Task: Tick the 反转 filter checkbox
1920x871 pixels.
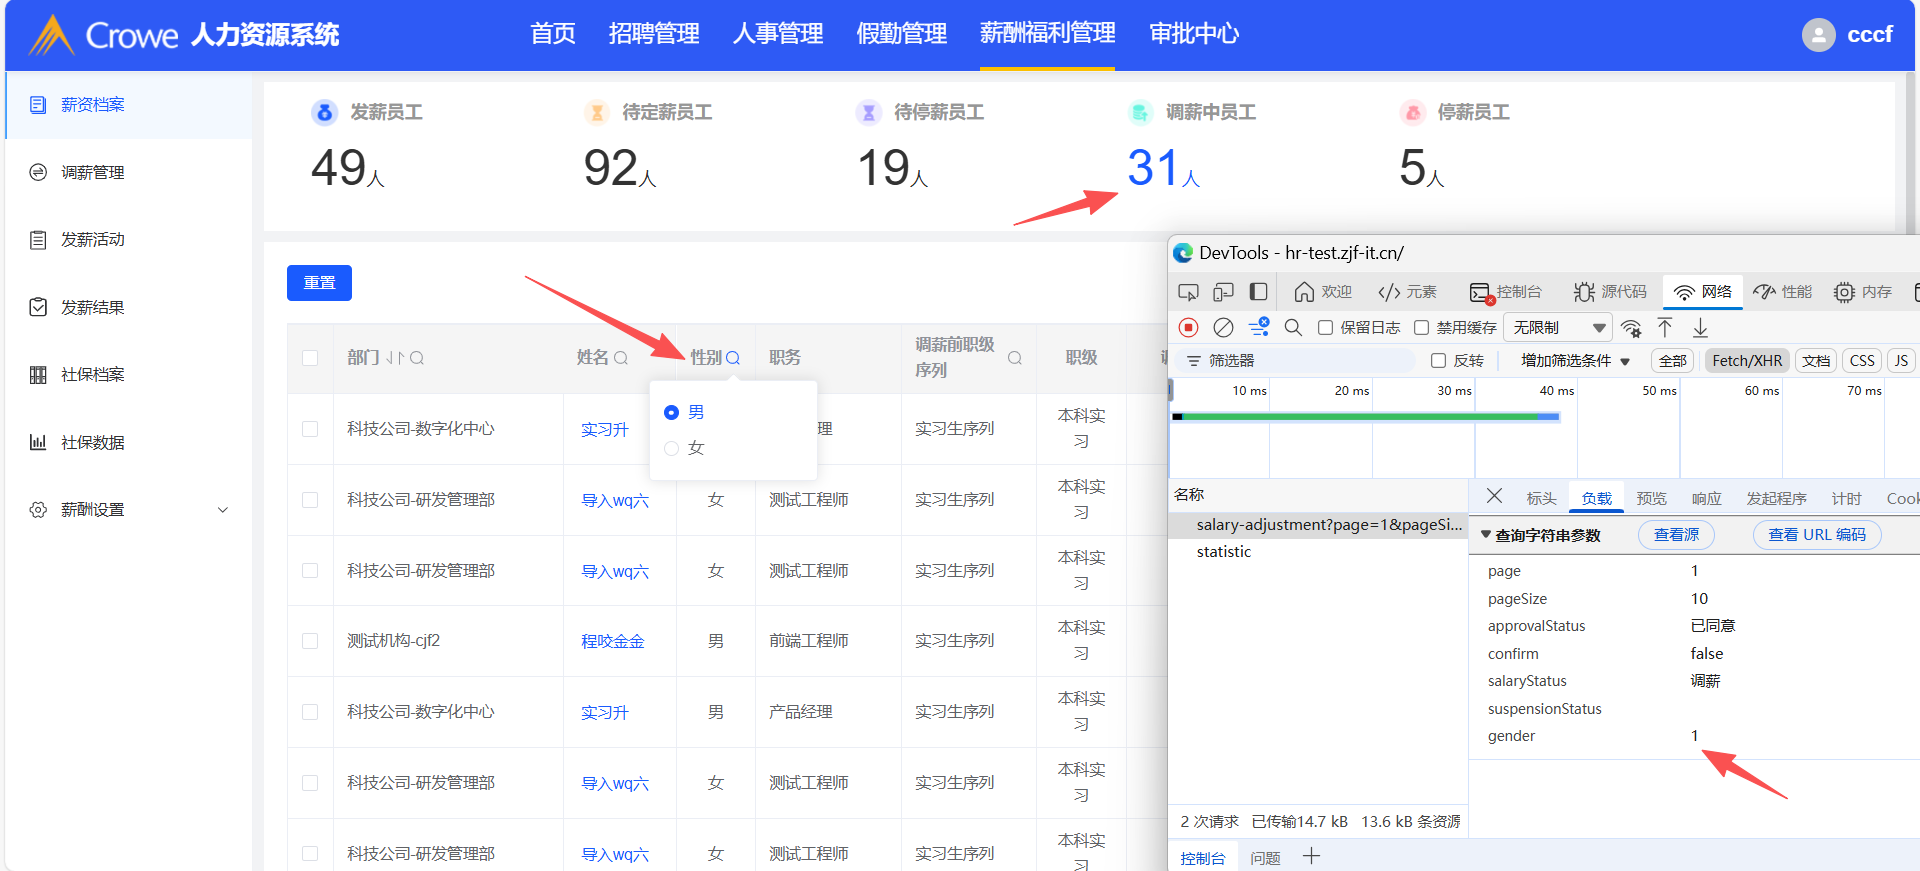Action: pos(1438,361)
